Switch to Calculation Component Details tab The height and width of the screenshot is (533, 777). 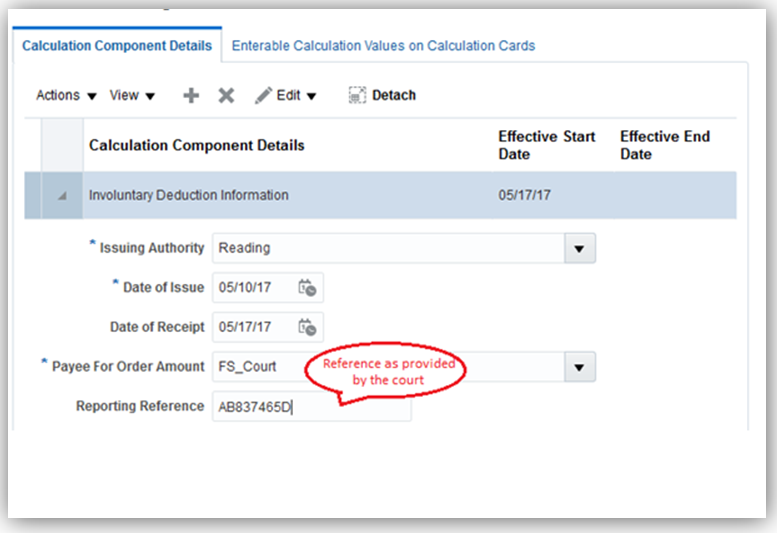tap(117, 46)
